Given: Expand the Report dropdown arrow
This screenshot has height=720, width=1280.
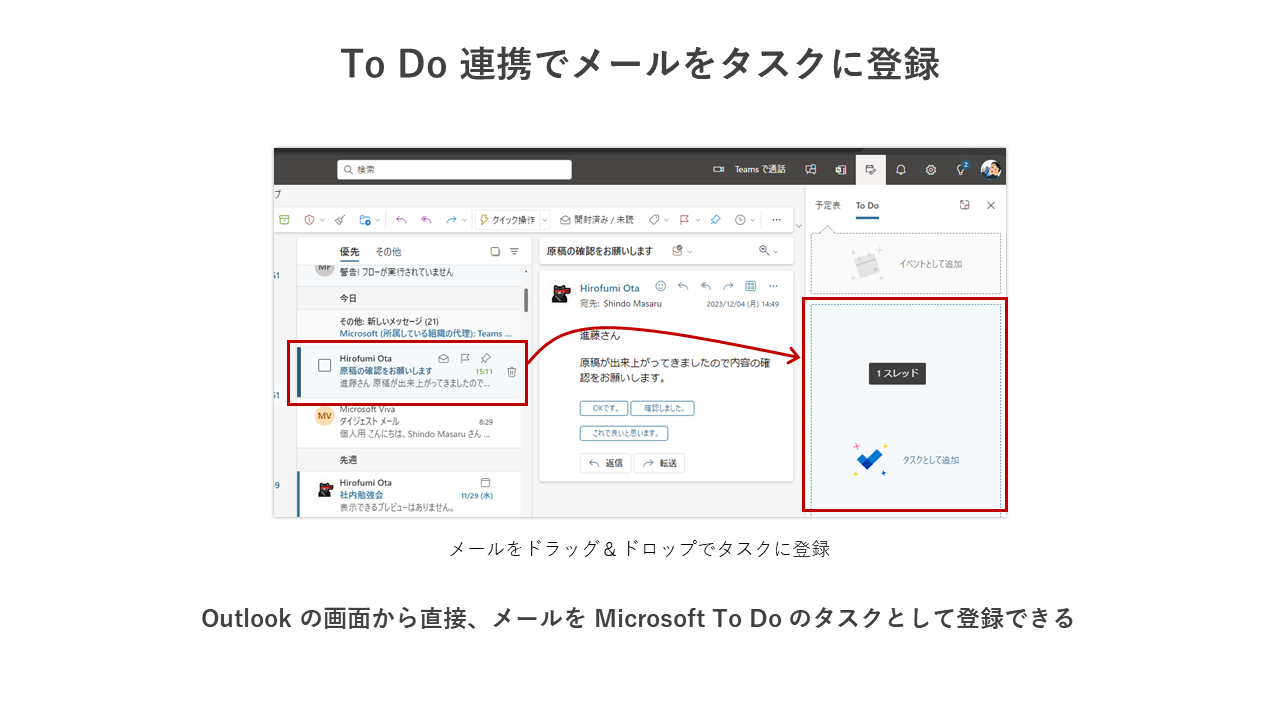Looking at the screenshot, I should (321, 221).
